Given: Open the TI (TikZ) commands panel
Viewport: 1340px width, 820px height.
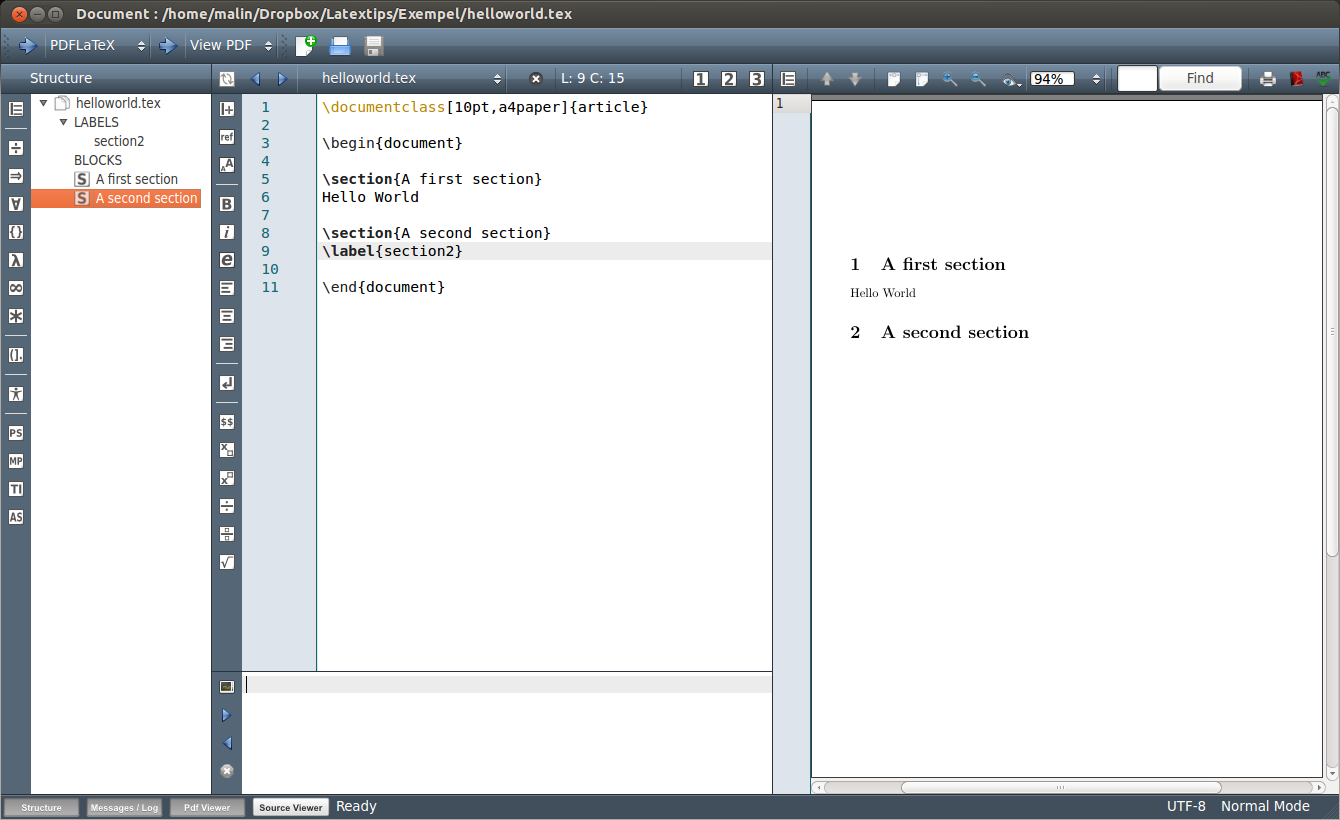Looking at the screenshot, I should point(16,489).
